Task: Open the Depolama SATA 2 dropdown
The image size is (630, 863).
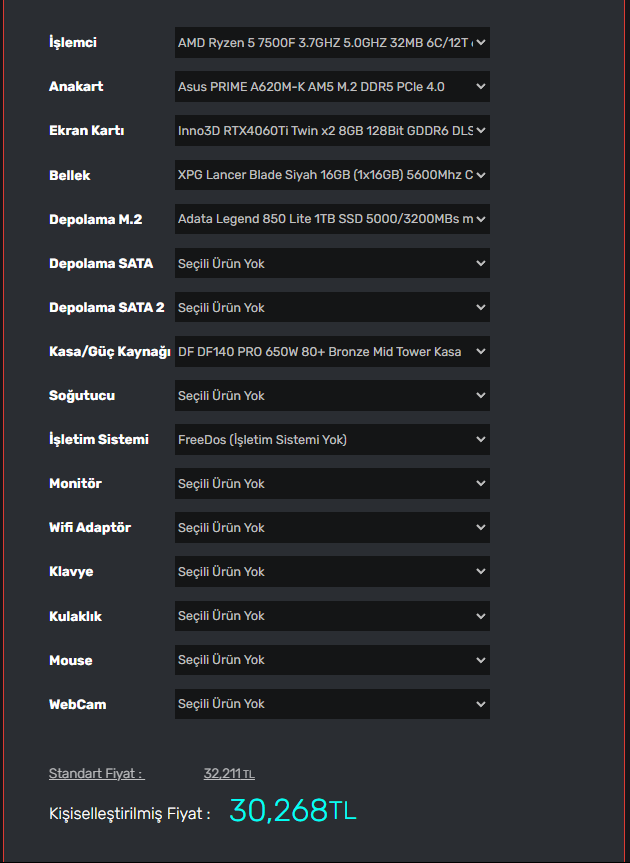Action: tap(332, 307)
